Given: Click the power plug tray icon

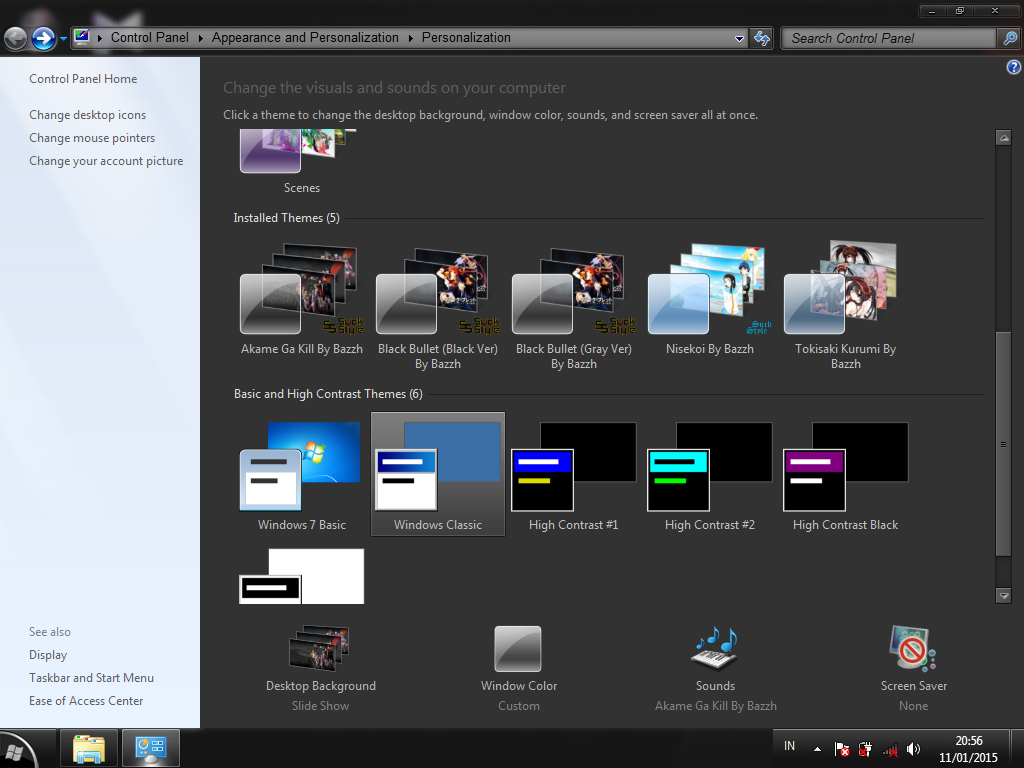Looking at the screenshot, I should [865, 749].
